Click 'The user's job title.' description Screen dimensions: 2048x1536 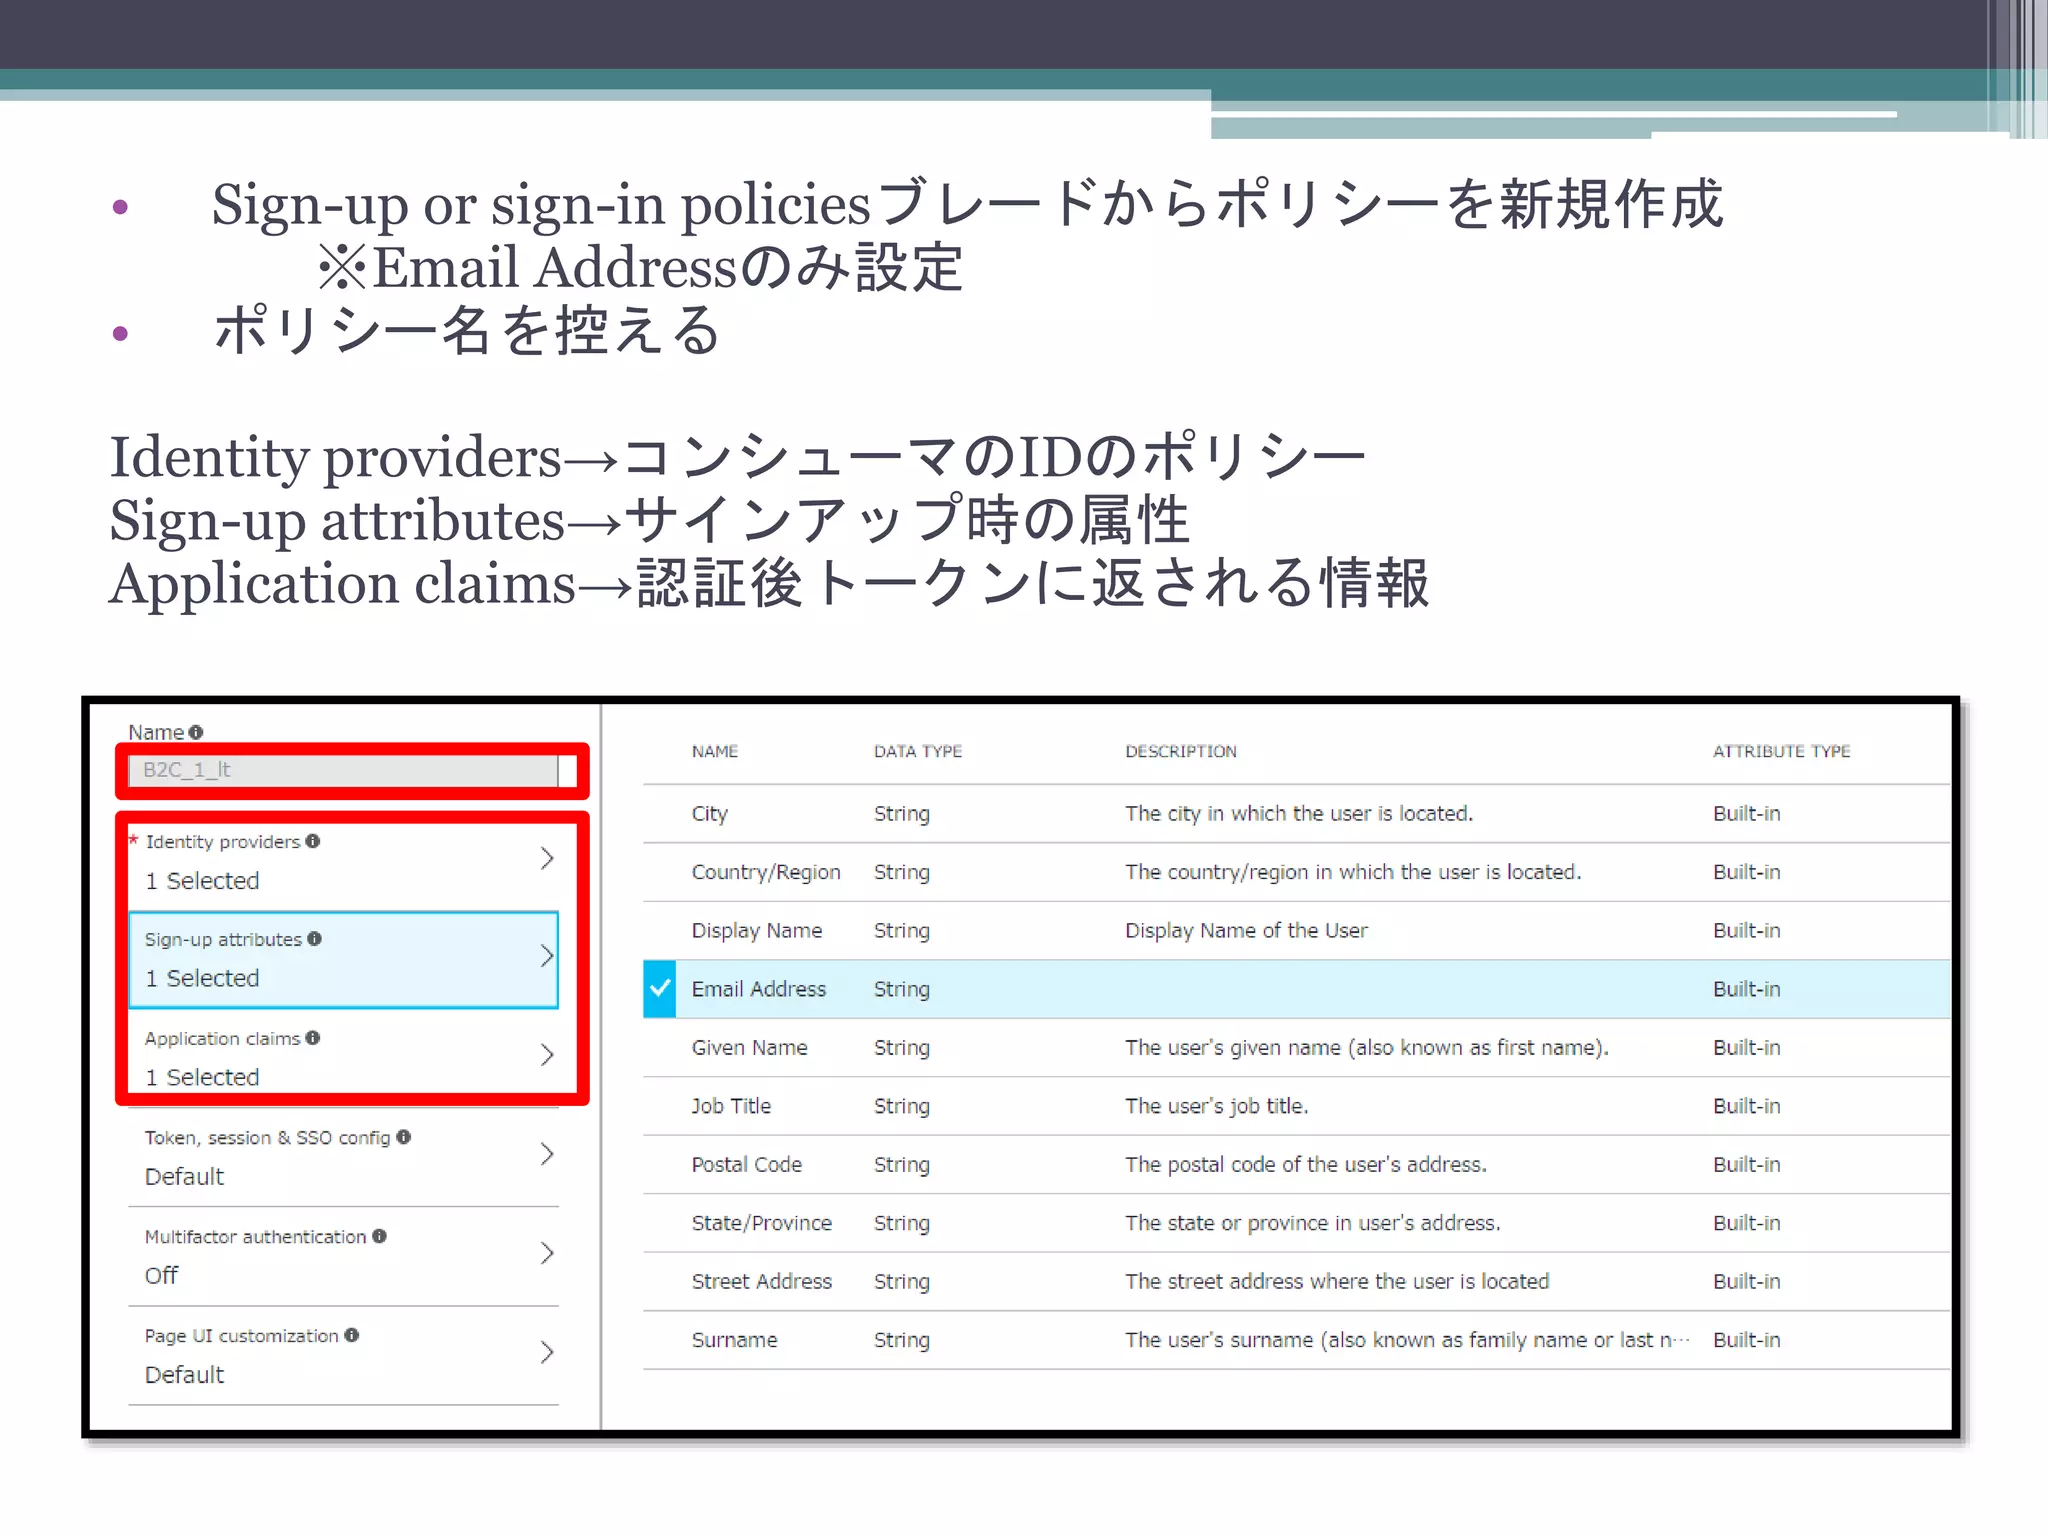tap(1216, 1106)
